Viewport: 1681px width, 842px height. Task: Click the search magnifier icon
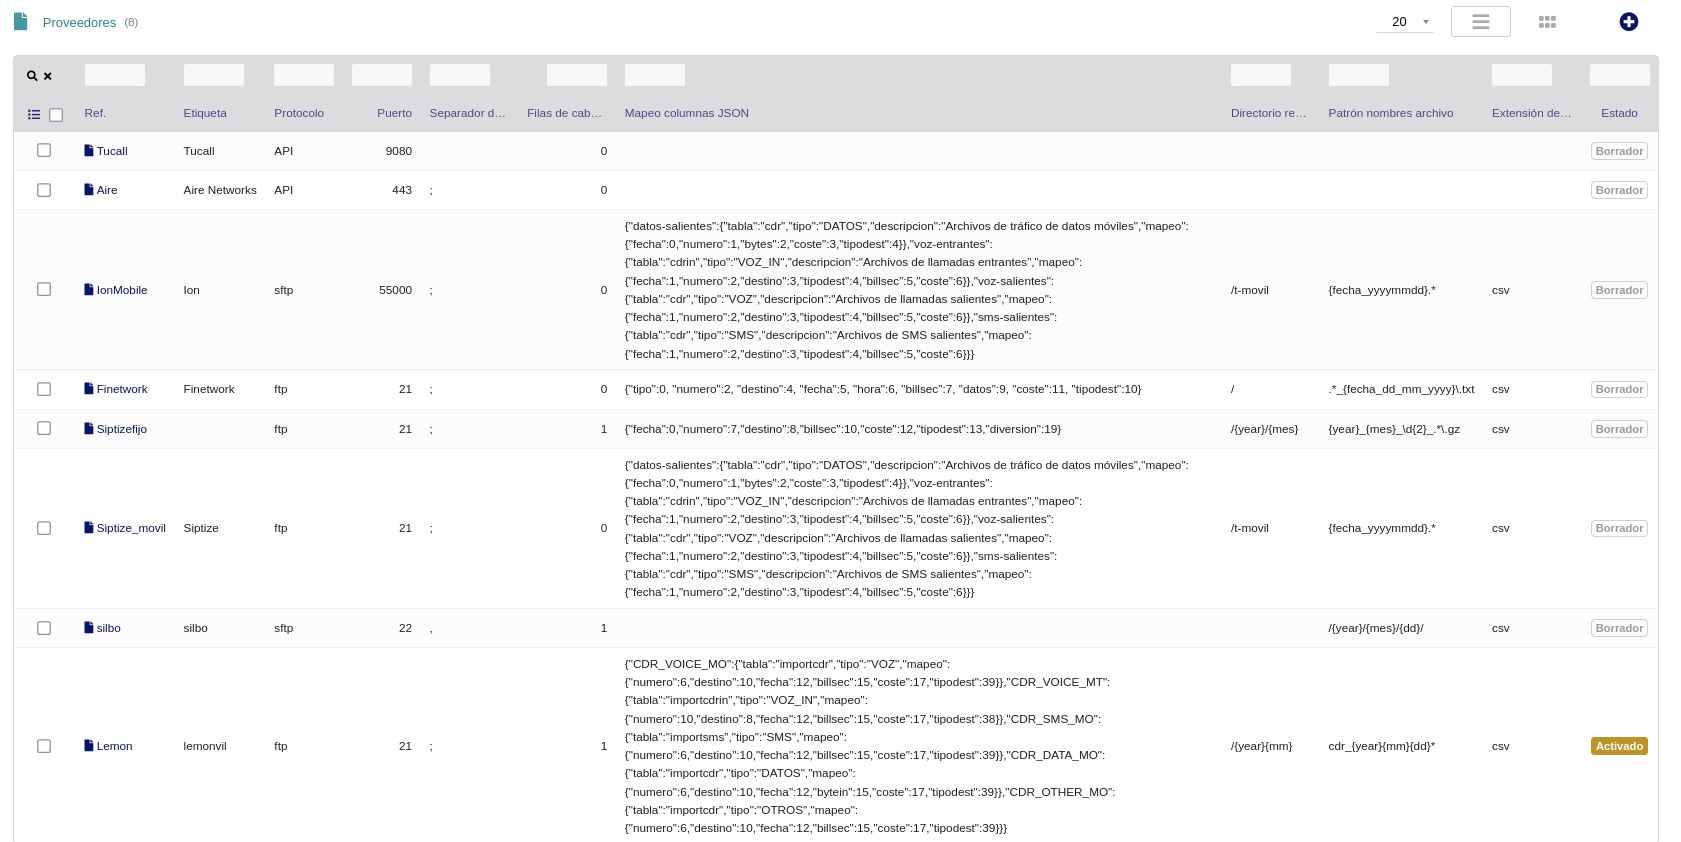pos(32,76)
